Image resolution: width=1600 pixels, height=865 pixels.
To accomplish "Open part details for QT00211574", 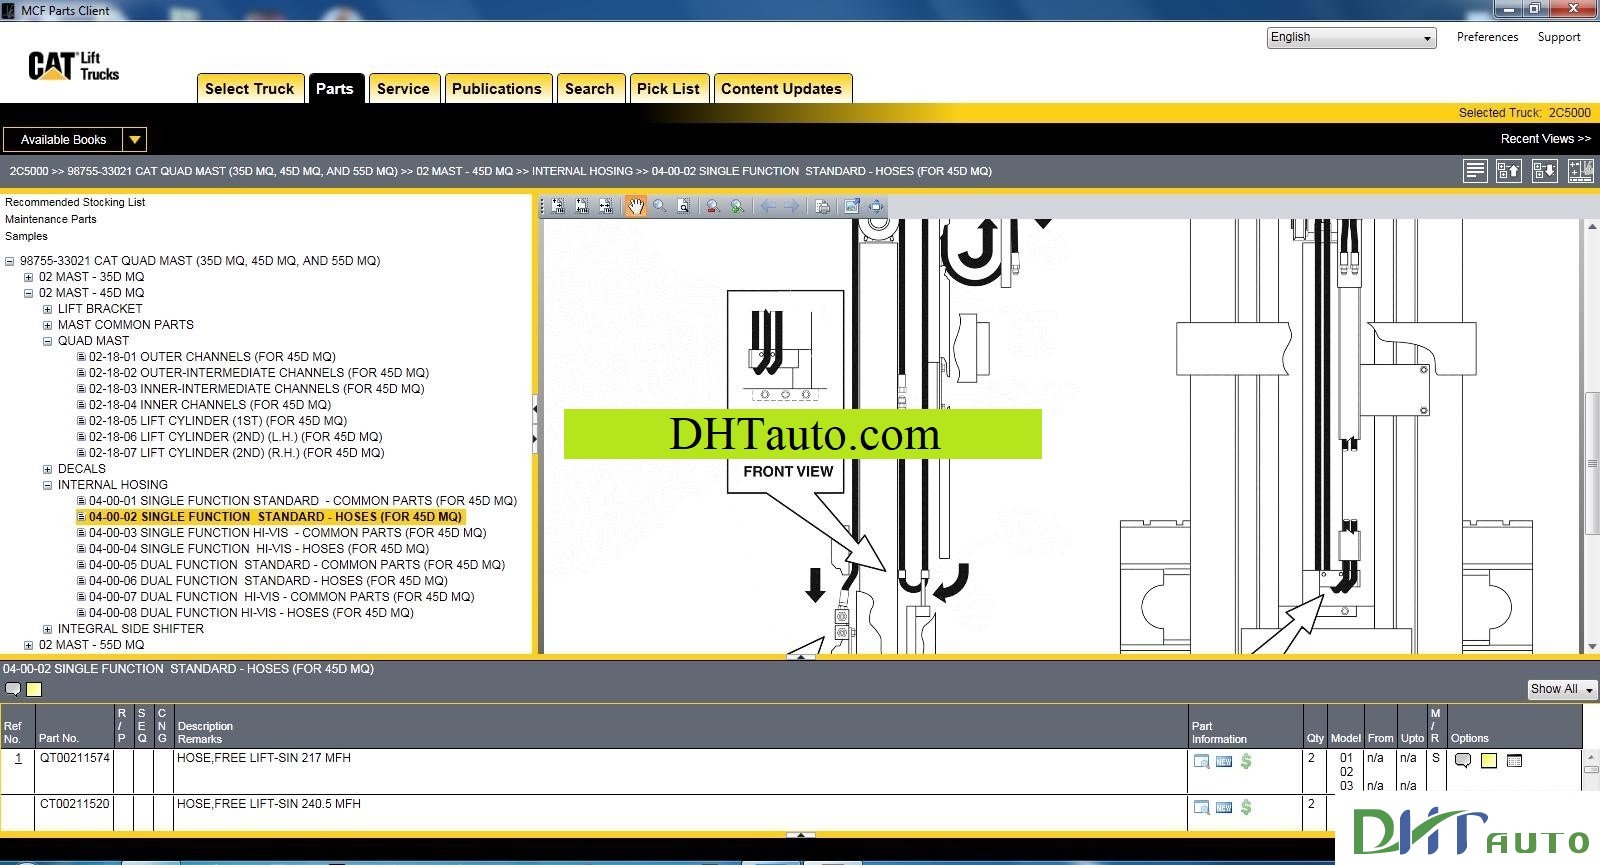I will (x=1202, y=761).
